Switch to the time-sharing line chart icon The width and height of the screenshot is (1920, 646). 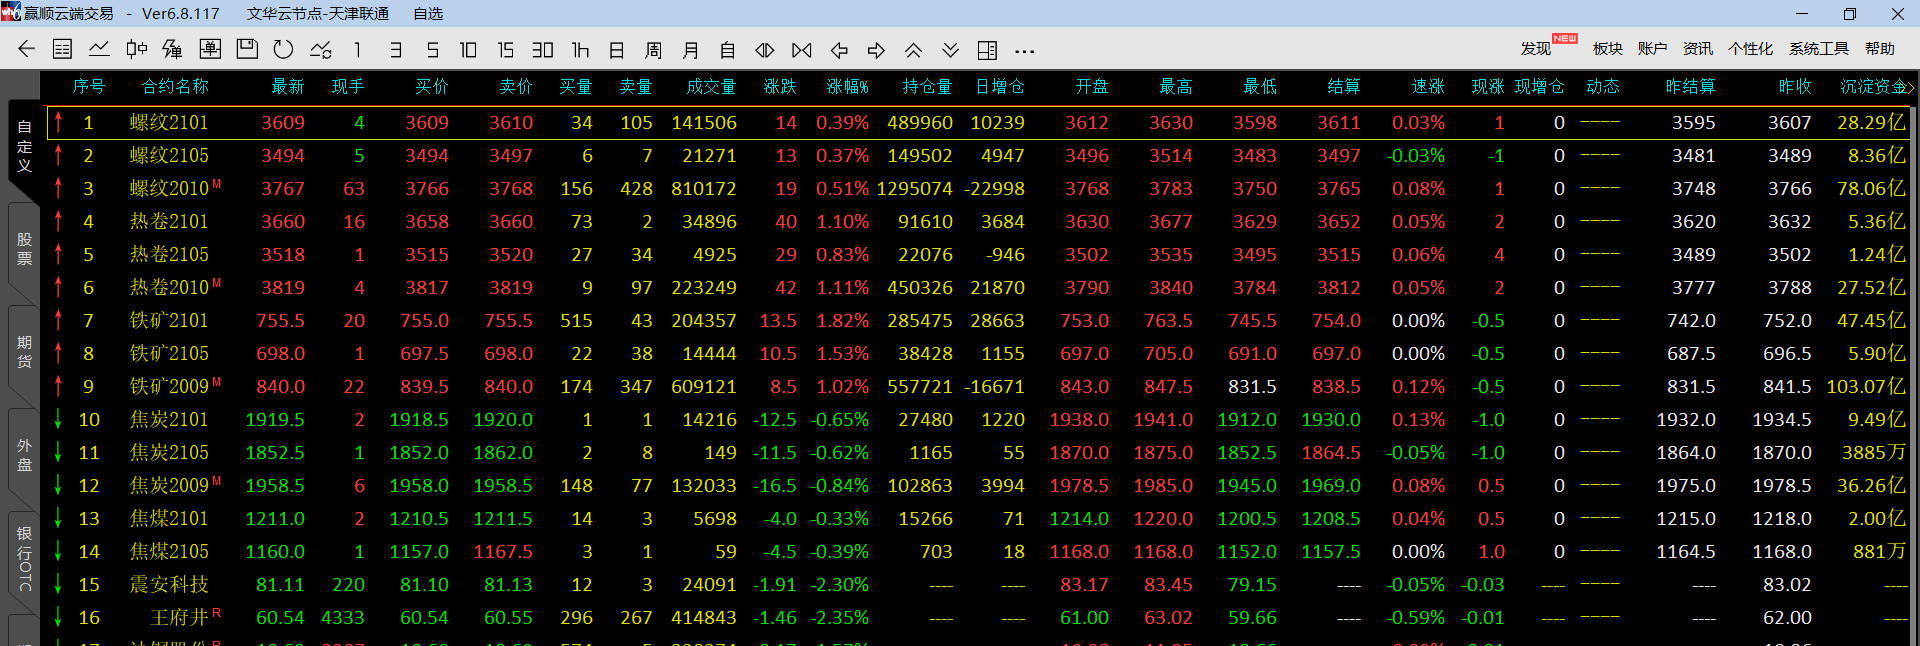99,49
